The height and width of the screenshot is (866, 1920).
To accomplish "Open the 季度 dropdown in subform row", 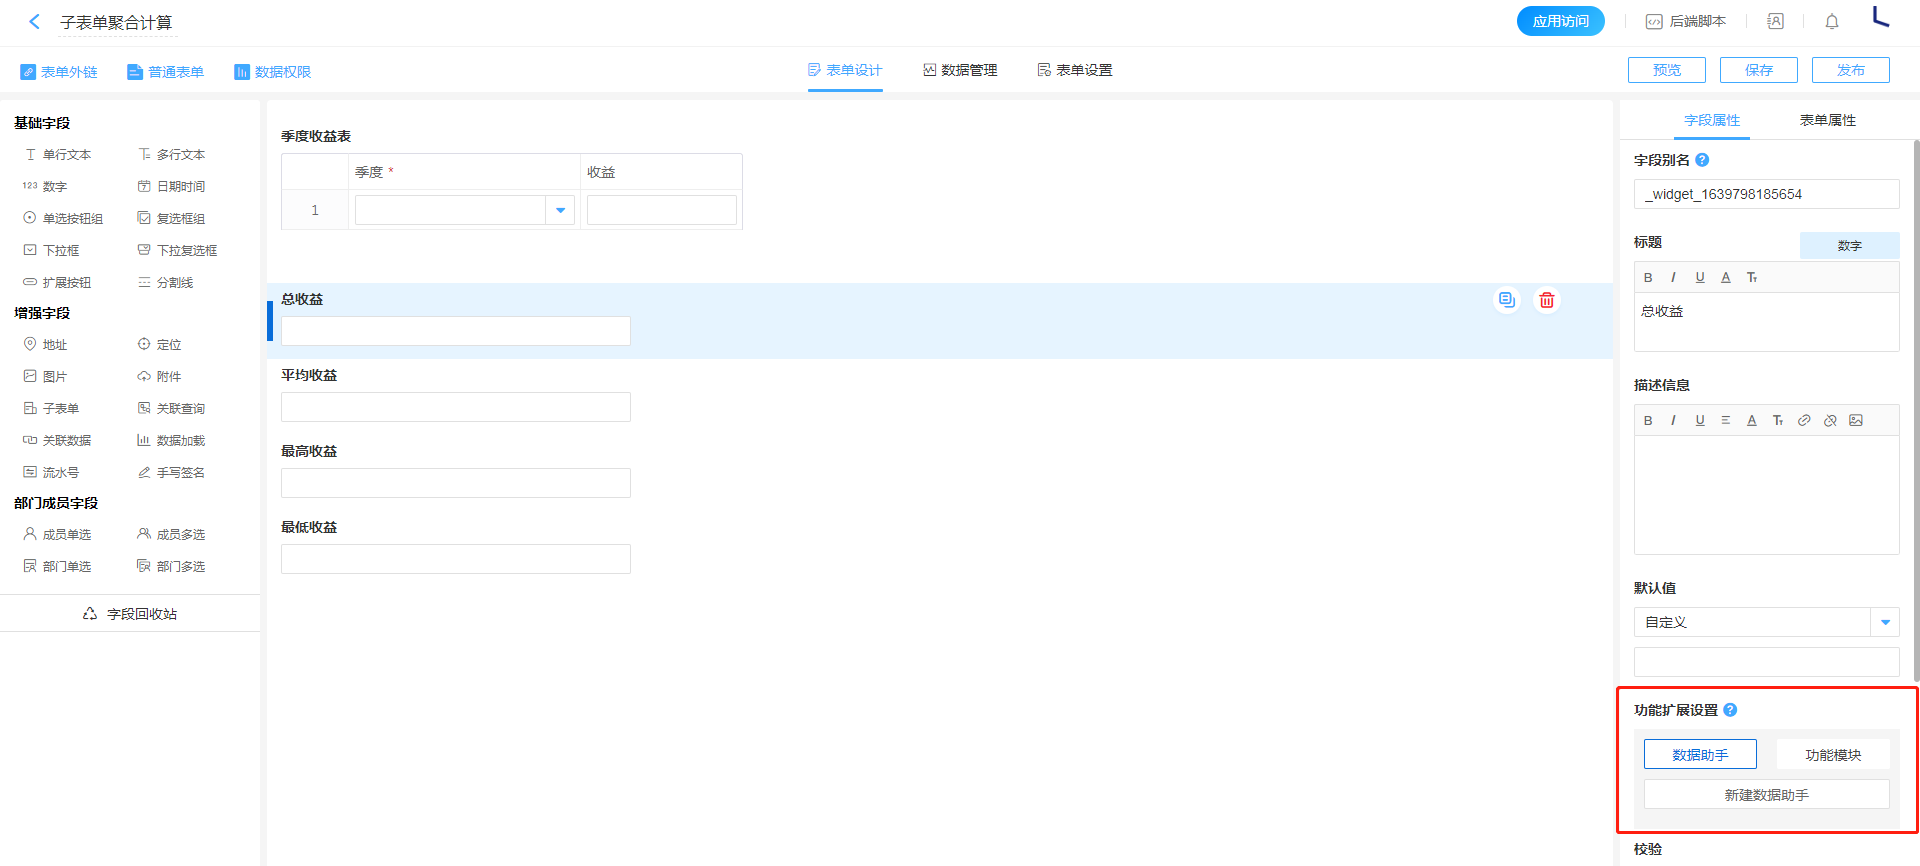I will [560, 210].
